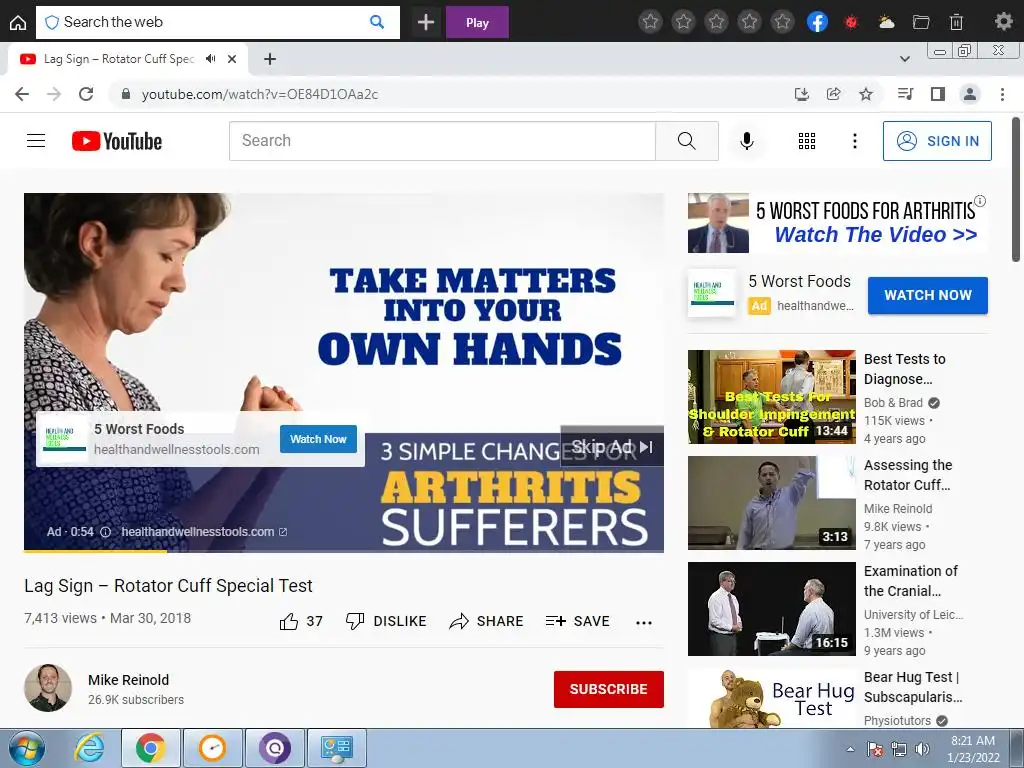1024x768 pixels.
Task: Toggle the browser side panel
Action: tap(938, 94)
